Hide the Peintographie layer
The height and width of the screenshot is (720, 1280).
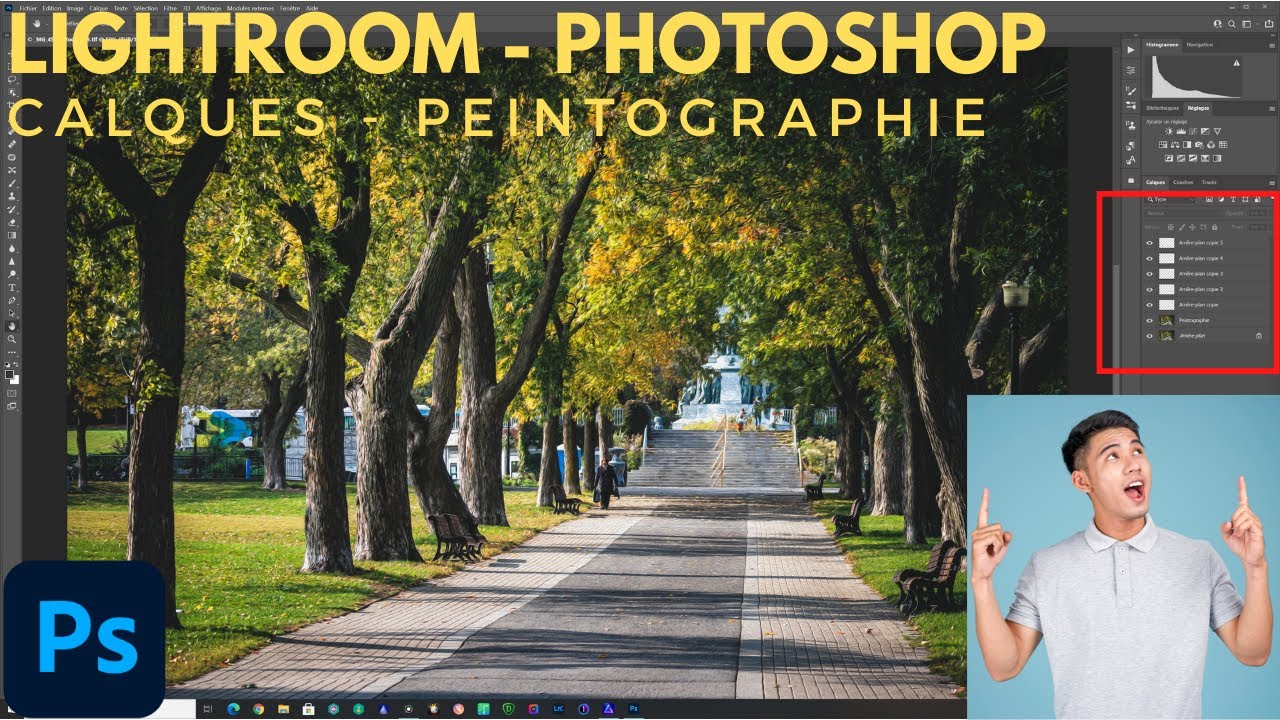pyautogui.click(x=1149, y=320)
